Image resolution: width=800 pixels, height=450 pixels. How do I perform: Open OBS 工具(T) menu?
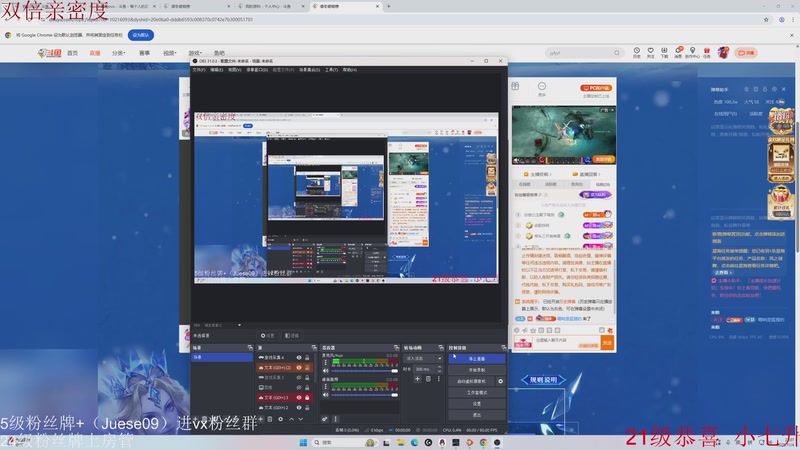tap(331, 69)
